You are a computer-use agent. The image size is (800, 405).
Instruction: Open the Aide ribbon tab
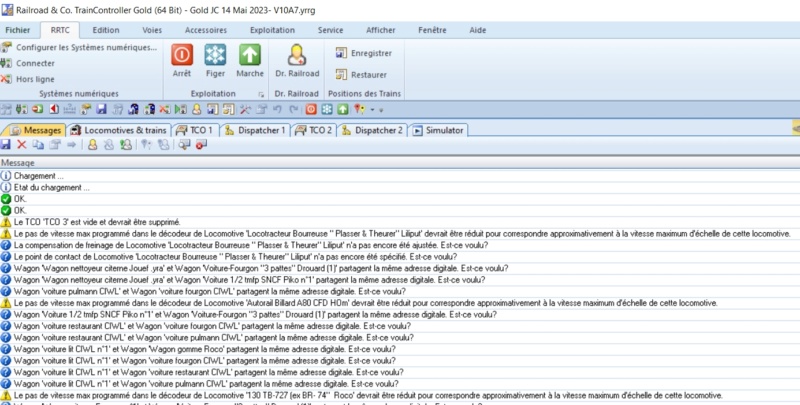(478, 30)
